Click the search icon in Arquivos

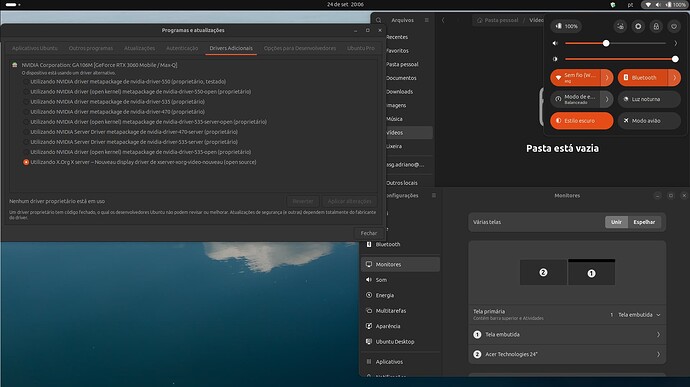point(378,20)
